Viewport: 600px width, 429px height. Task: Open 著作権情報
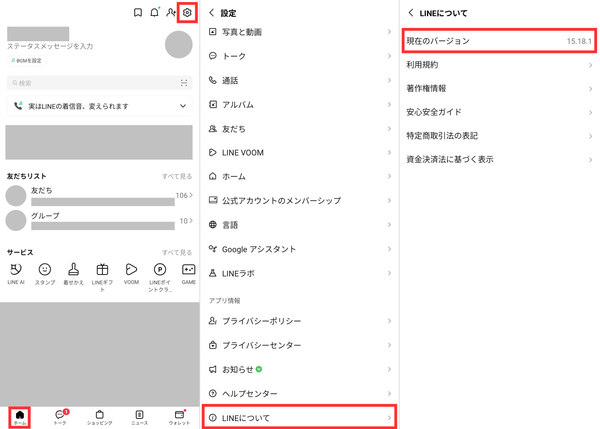point(499,88)
